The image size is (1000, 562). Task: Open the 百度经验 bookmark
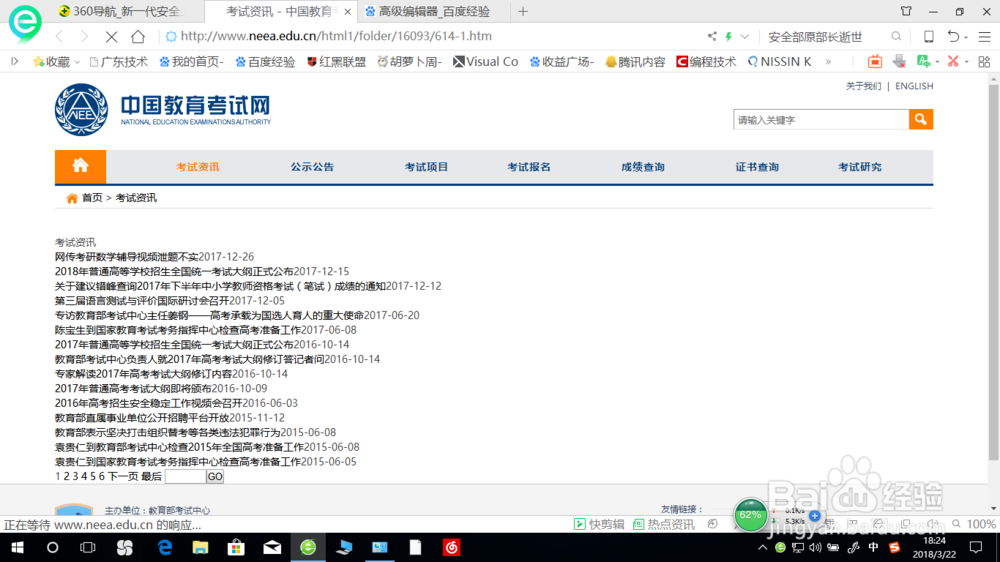click(265, 62)
